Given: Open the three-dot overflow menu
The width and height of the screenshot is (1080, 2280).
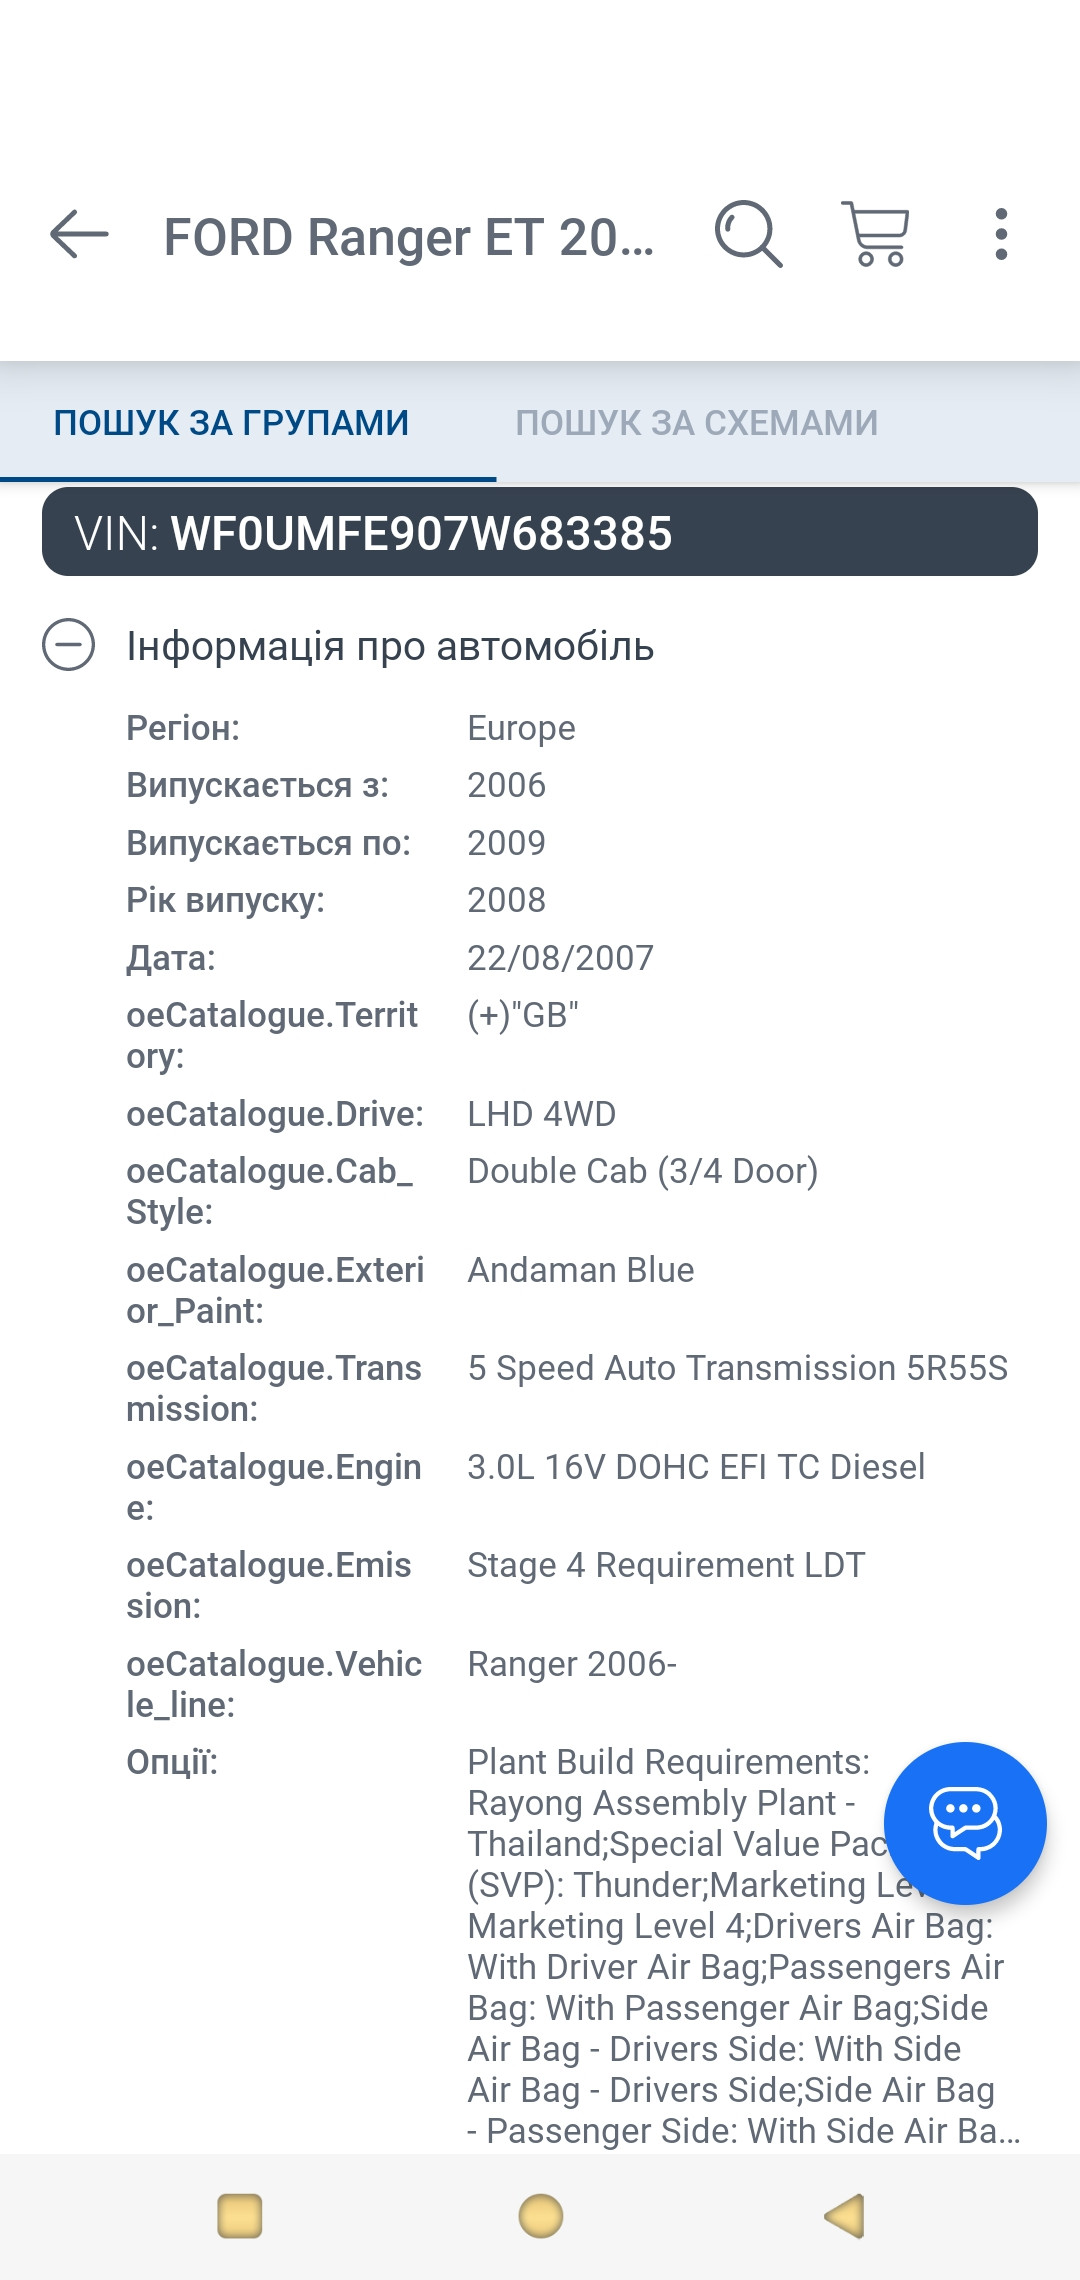Looking at the screenshot, I should (1001, 235).
